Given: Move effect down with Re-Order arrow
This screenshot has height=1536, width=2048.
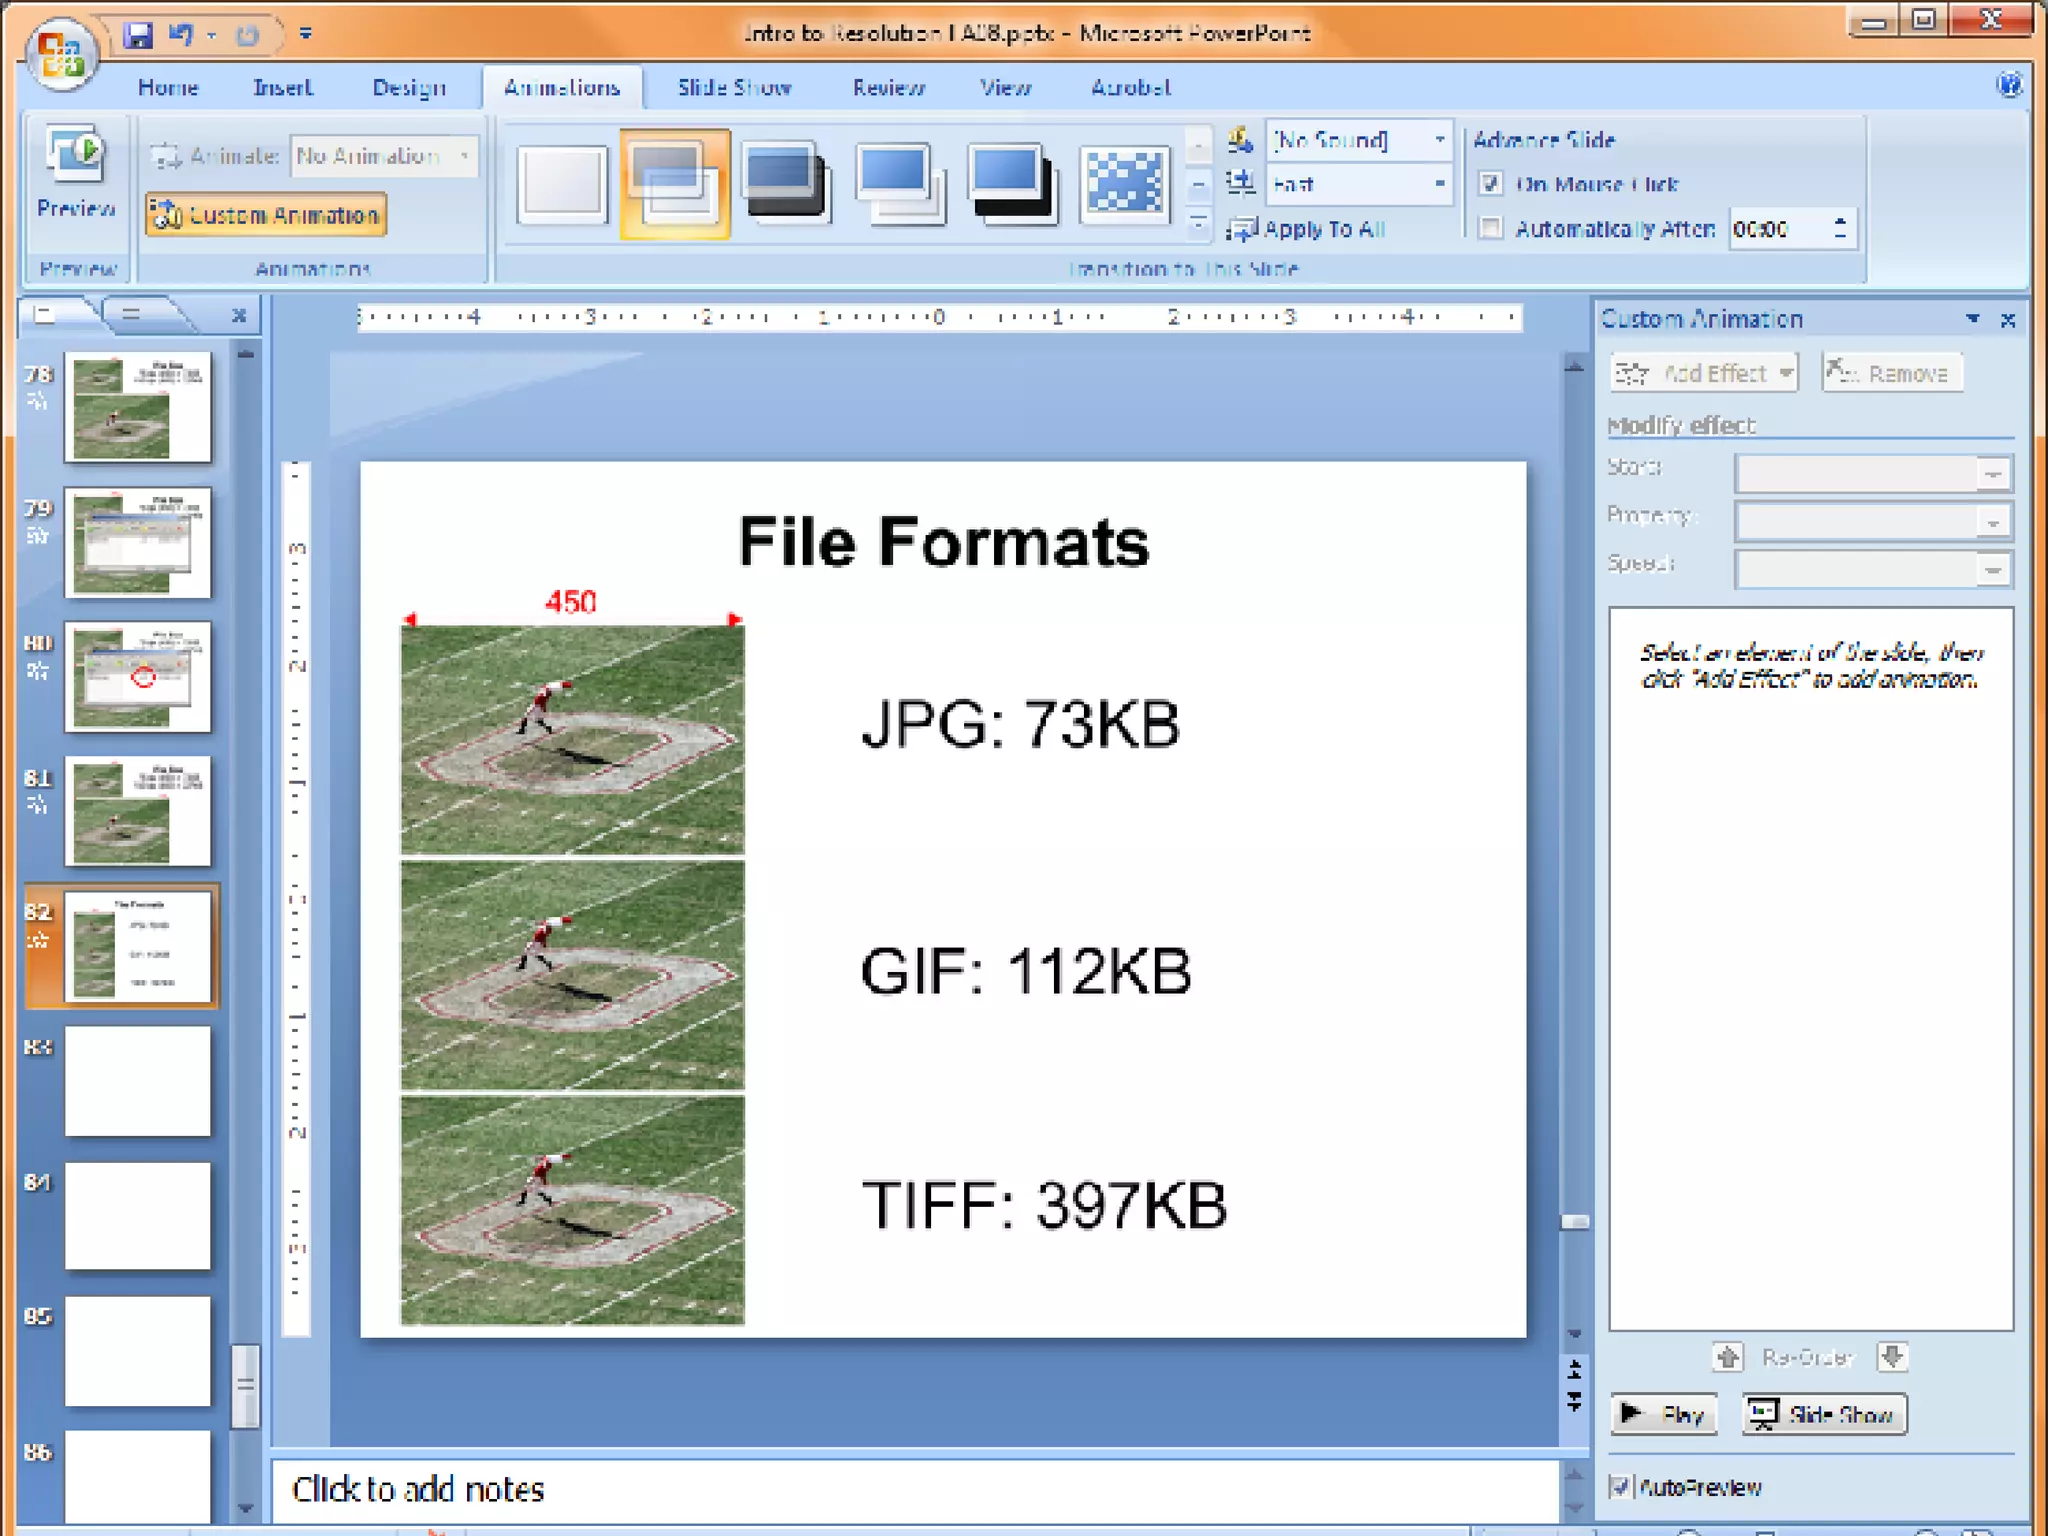Looking at the screenshot, I should pyautogui.click(x=1892, y=1357).
